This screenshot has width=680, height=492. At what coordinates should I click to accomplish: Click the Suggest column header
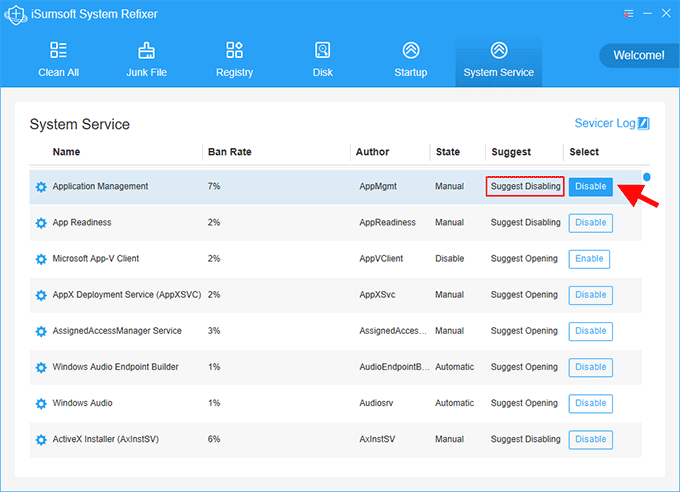(511, 152)
